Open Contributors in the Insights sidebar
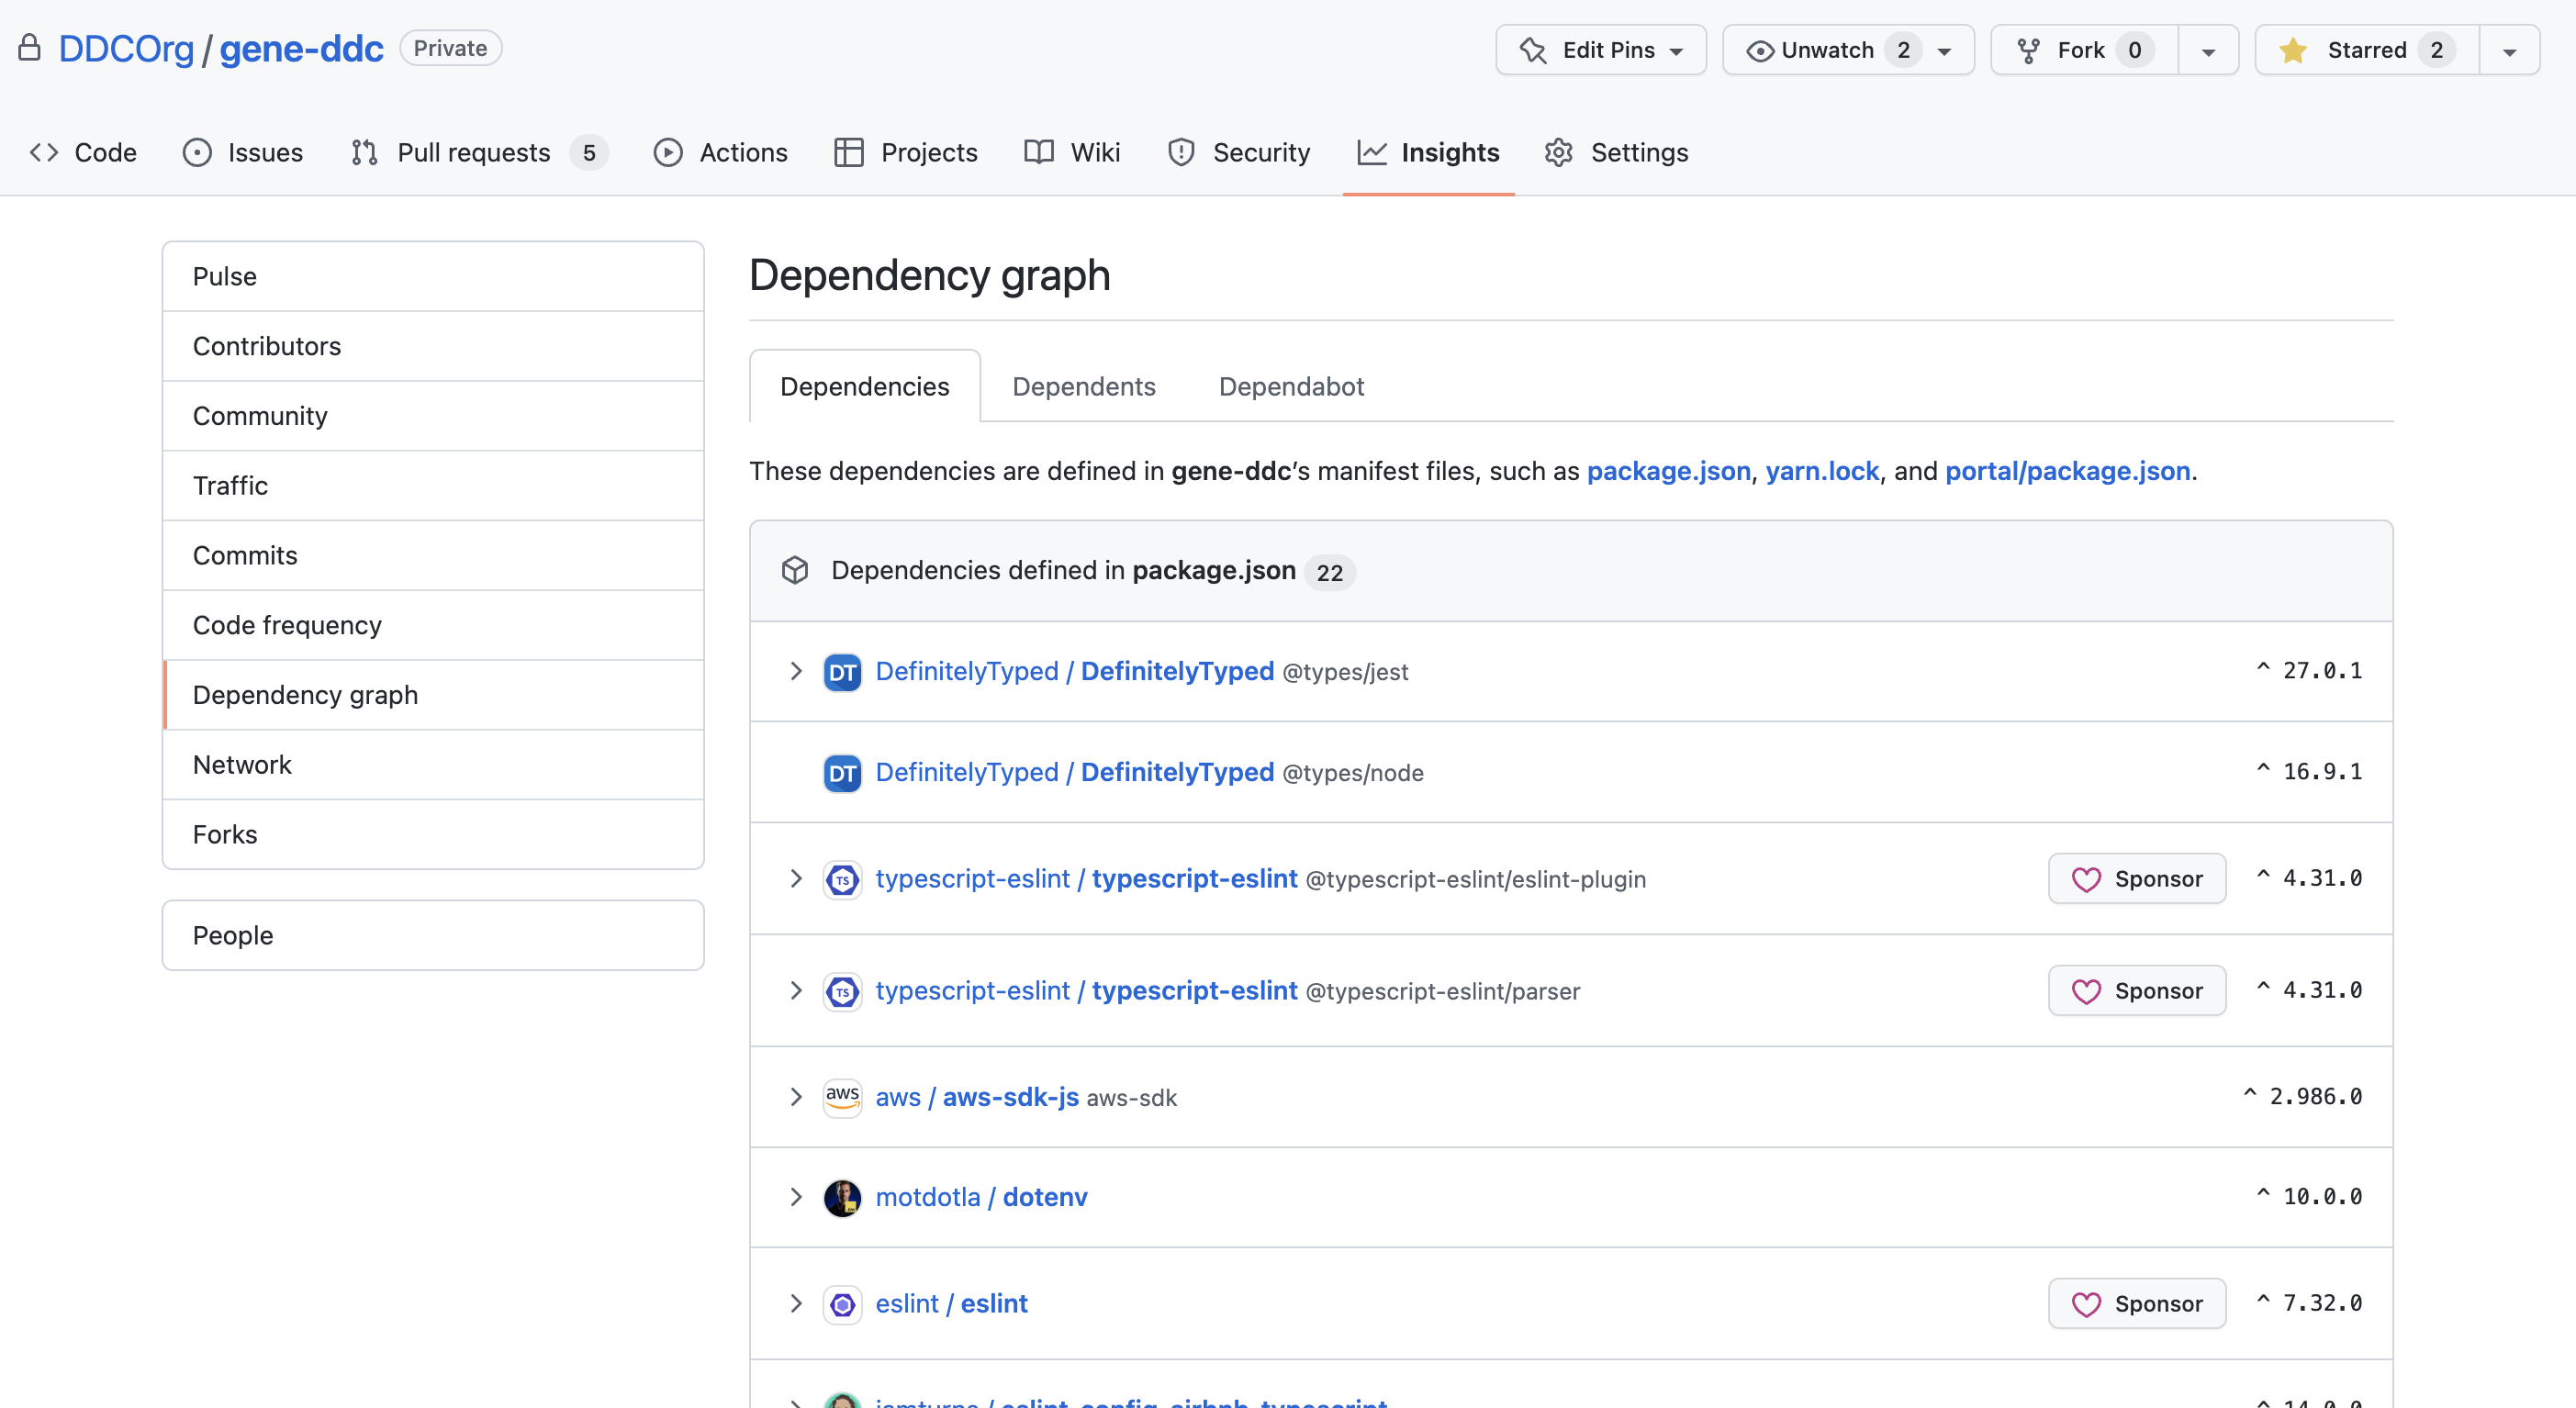Viewport: 2576px width, 1408px height. tap(433, 346)
